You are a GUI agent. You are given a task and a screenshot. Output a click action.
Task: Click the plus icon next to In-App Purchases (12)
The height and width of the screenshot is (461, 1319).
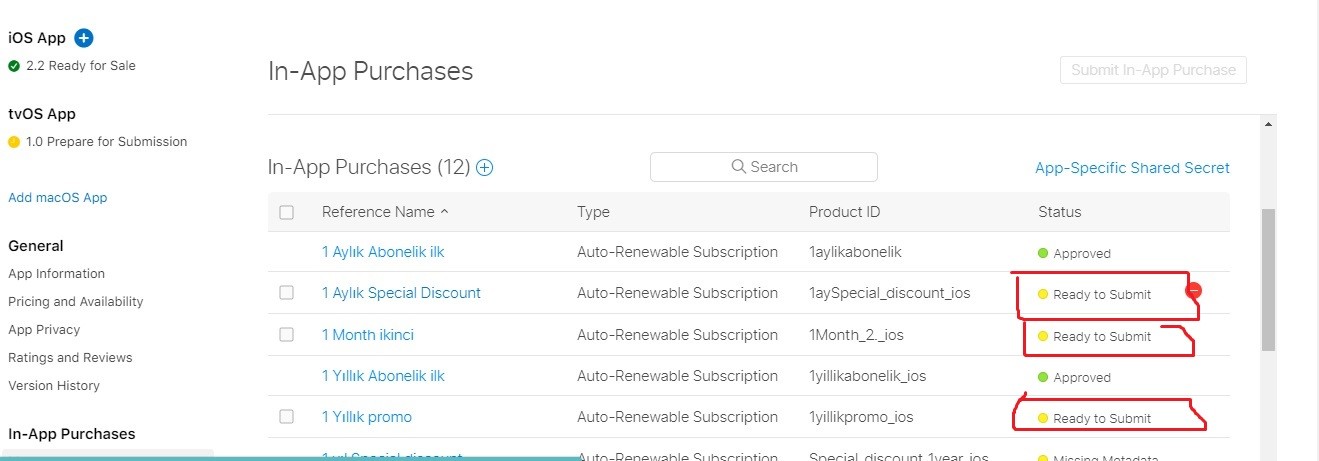(485, 168)
